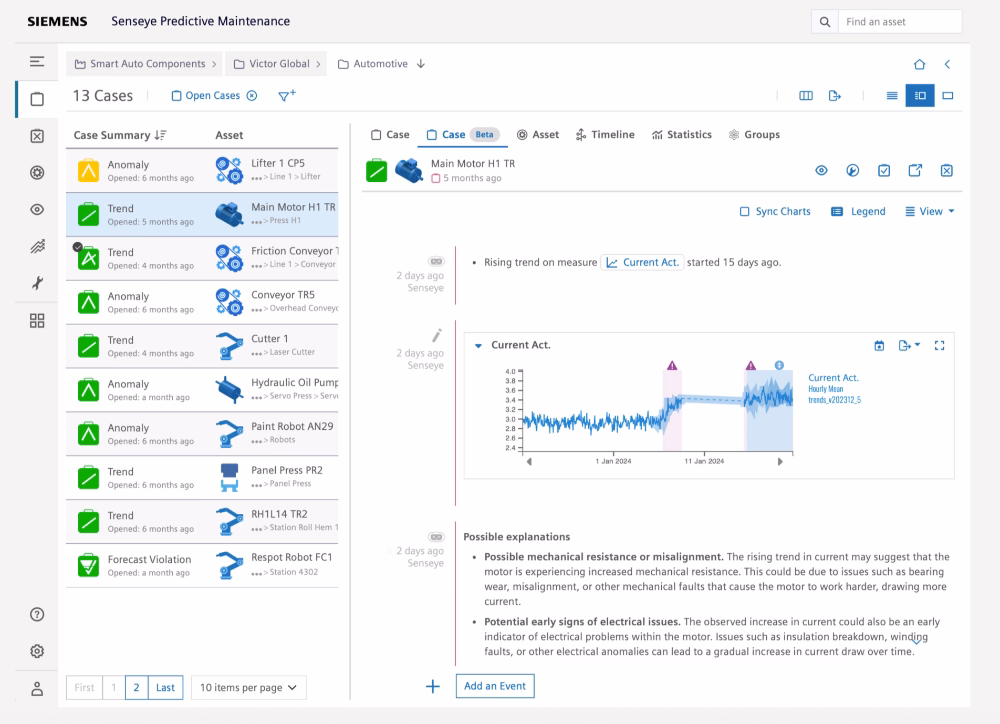
Task: Click the snooze case icon
Action: [852, 170]
